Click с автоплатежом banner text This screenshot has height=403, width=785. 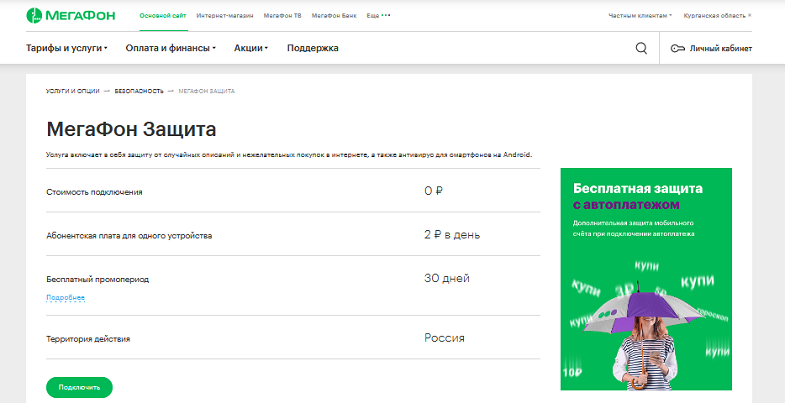pos(626,204)
